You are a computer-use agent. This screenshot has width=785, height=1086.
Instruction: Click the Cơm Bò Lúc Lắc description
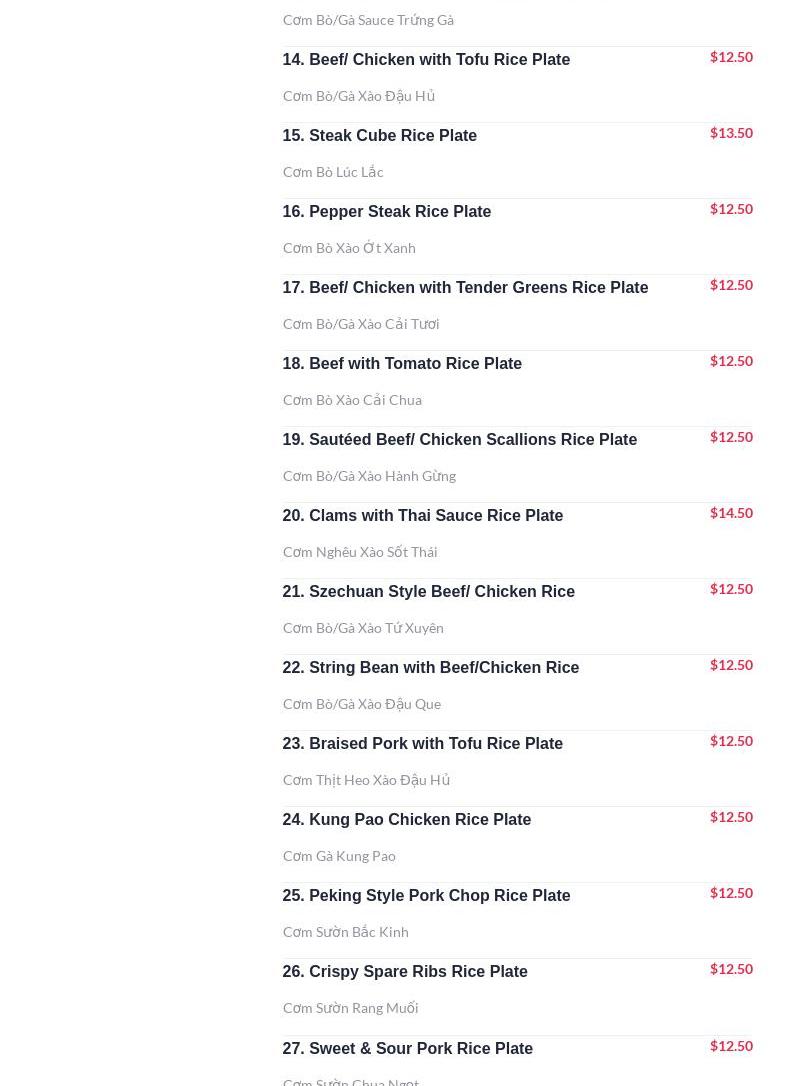coord(333,172)
